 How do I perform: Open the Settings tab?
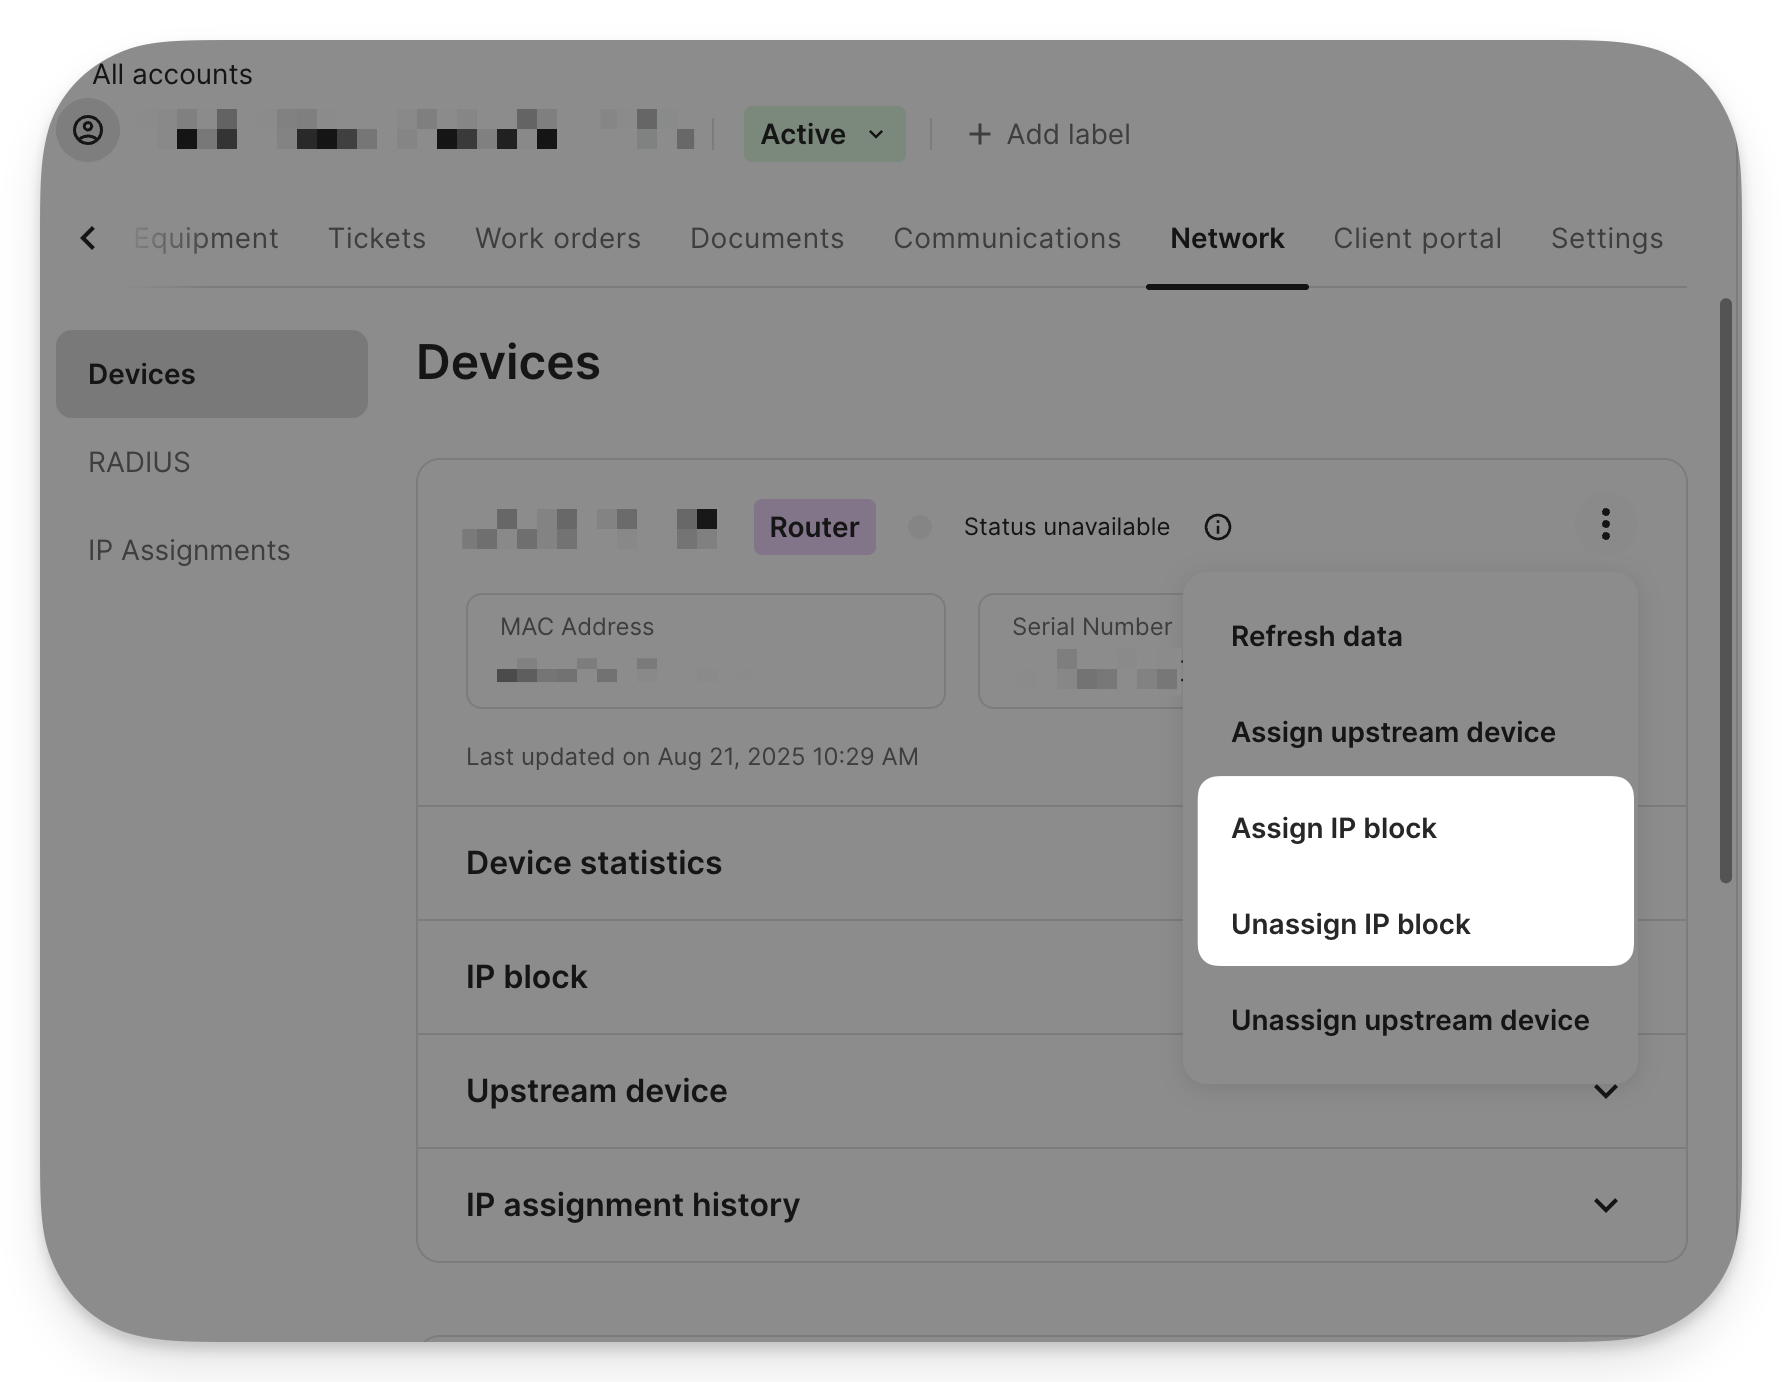(x=1607, y=238)
